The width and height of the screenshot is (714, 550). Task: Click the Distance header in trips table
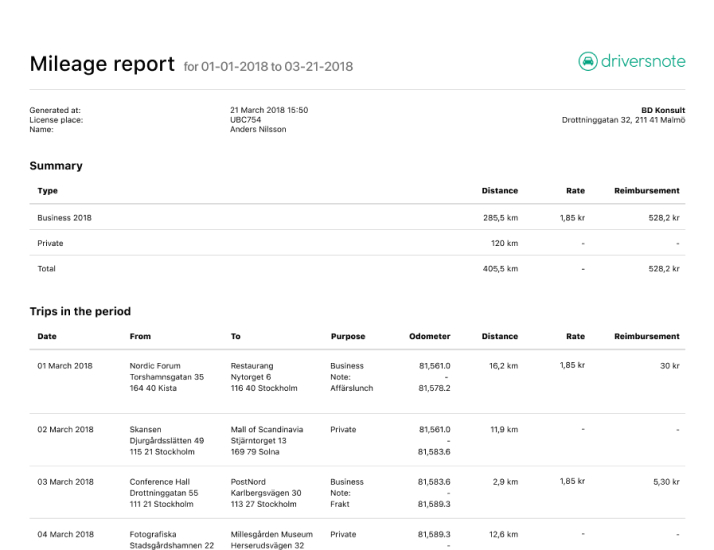point(500,336)
